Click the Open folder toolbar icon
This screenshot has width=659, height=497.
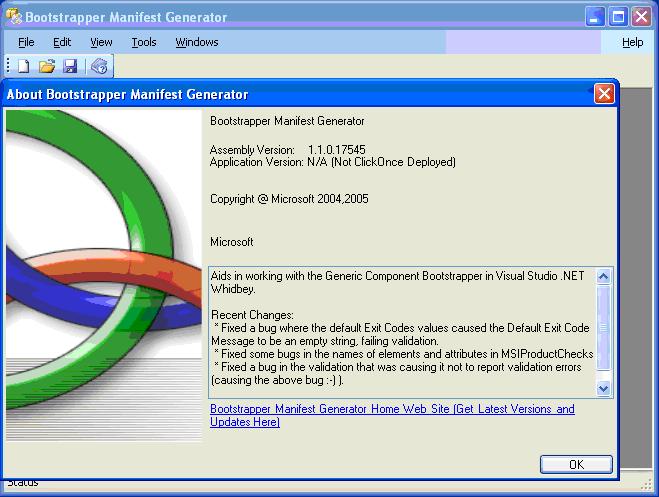tap(47, 66)
